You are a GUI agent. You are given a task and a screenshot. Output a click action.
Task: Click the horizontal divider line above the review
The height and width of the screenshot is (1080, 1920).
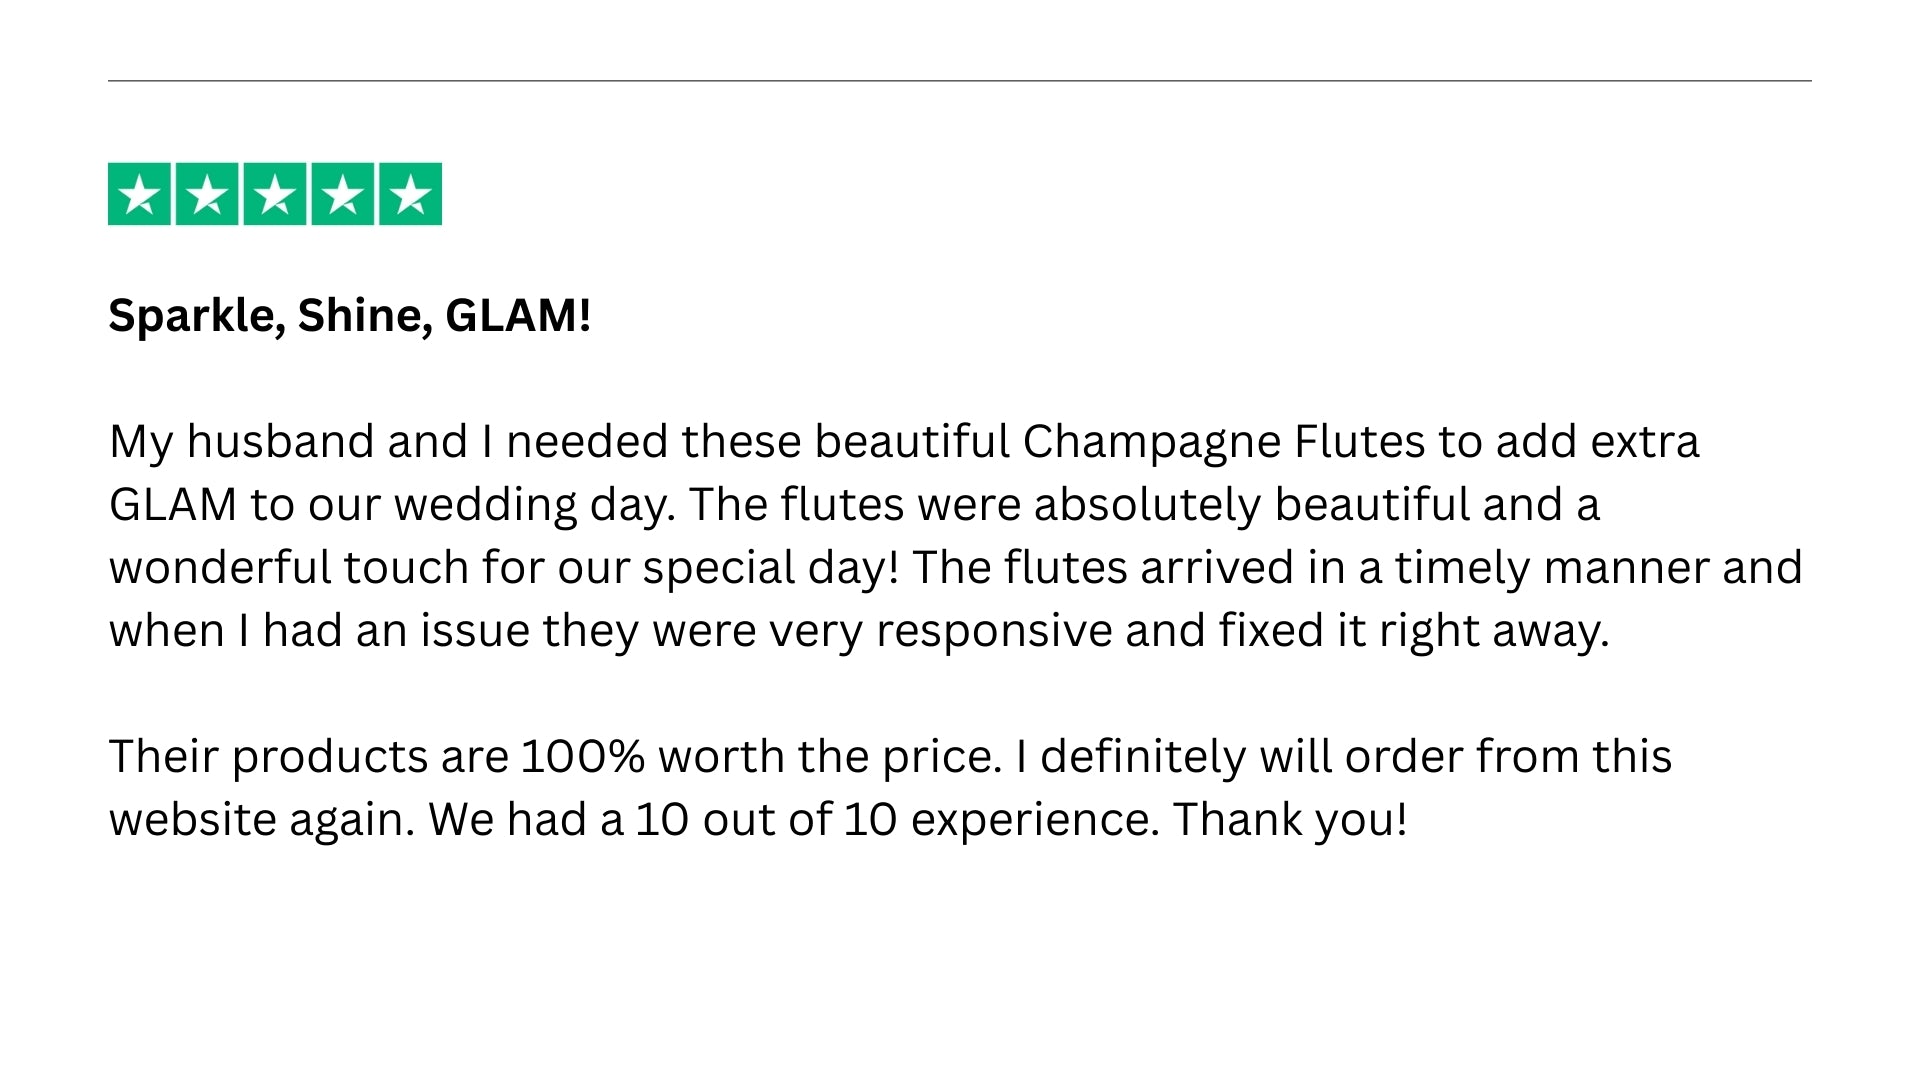pos(959,80)
